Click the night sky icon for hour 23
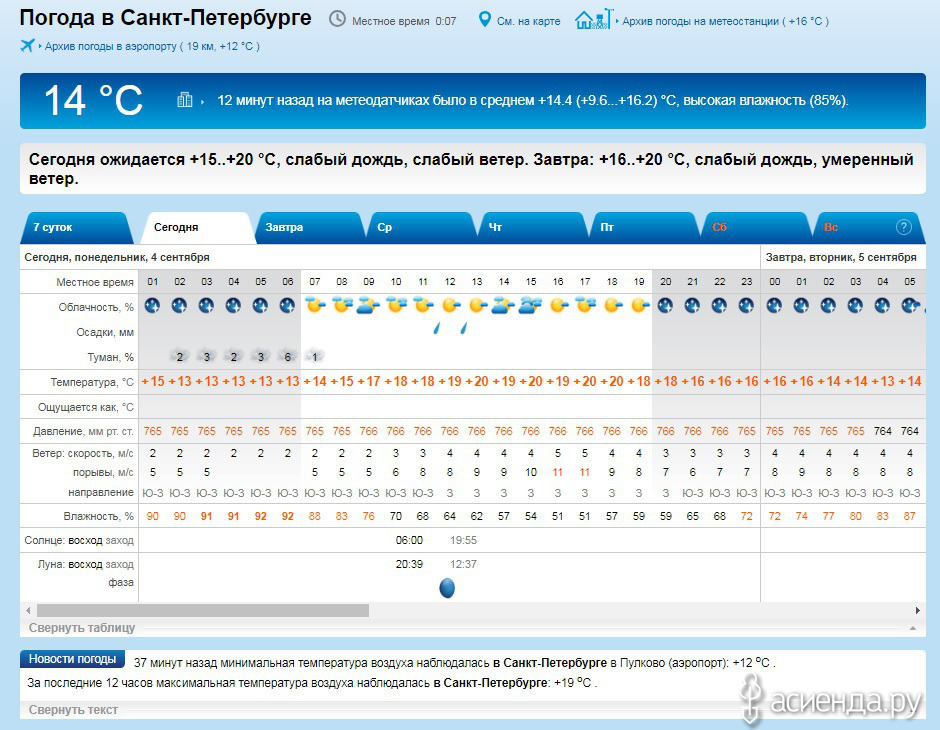 [x=746, y=306]
